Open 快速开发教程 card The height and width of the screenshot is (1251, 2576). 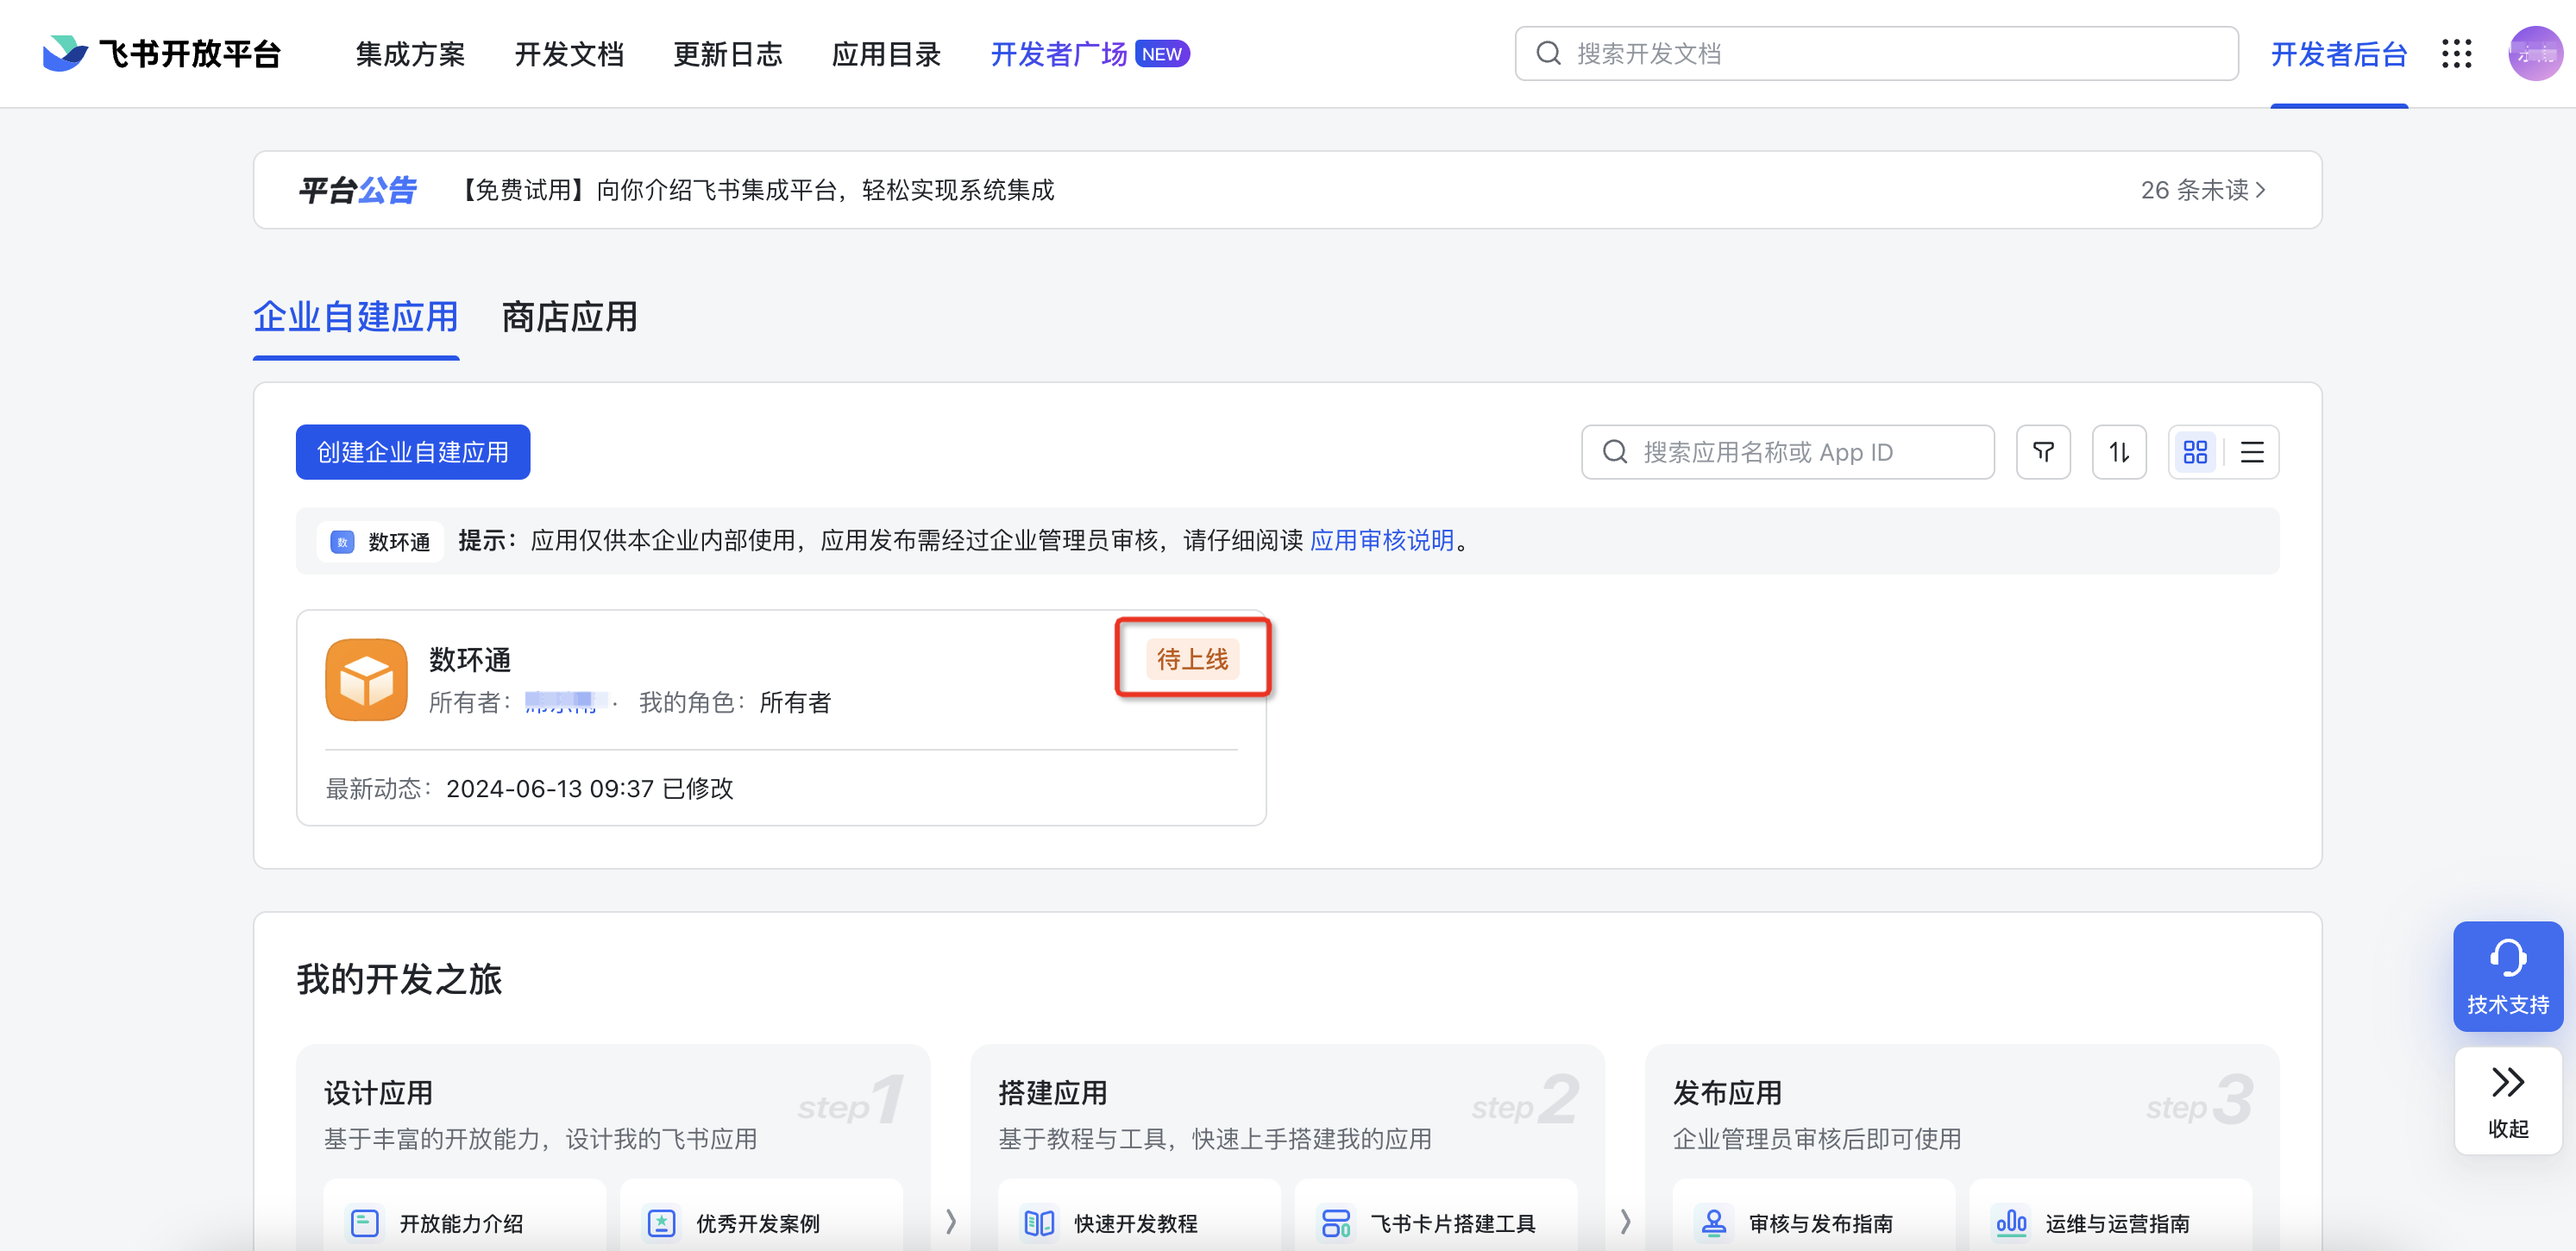pyautogui.click(x=1139, y=1214)
